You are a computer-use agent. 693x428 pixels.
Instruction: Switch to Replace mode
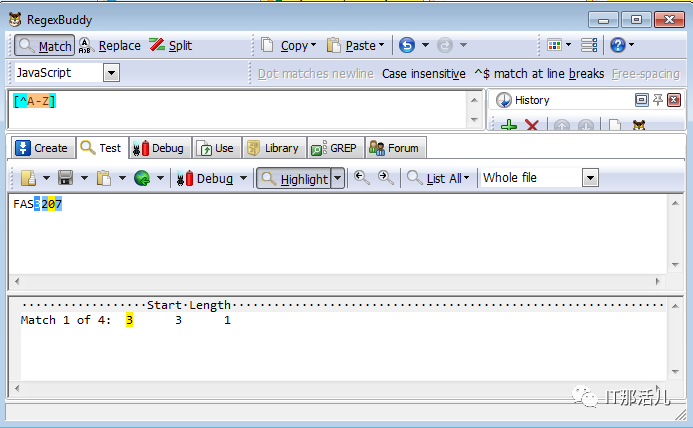coord(110,46)
